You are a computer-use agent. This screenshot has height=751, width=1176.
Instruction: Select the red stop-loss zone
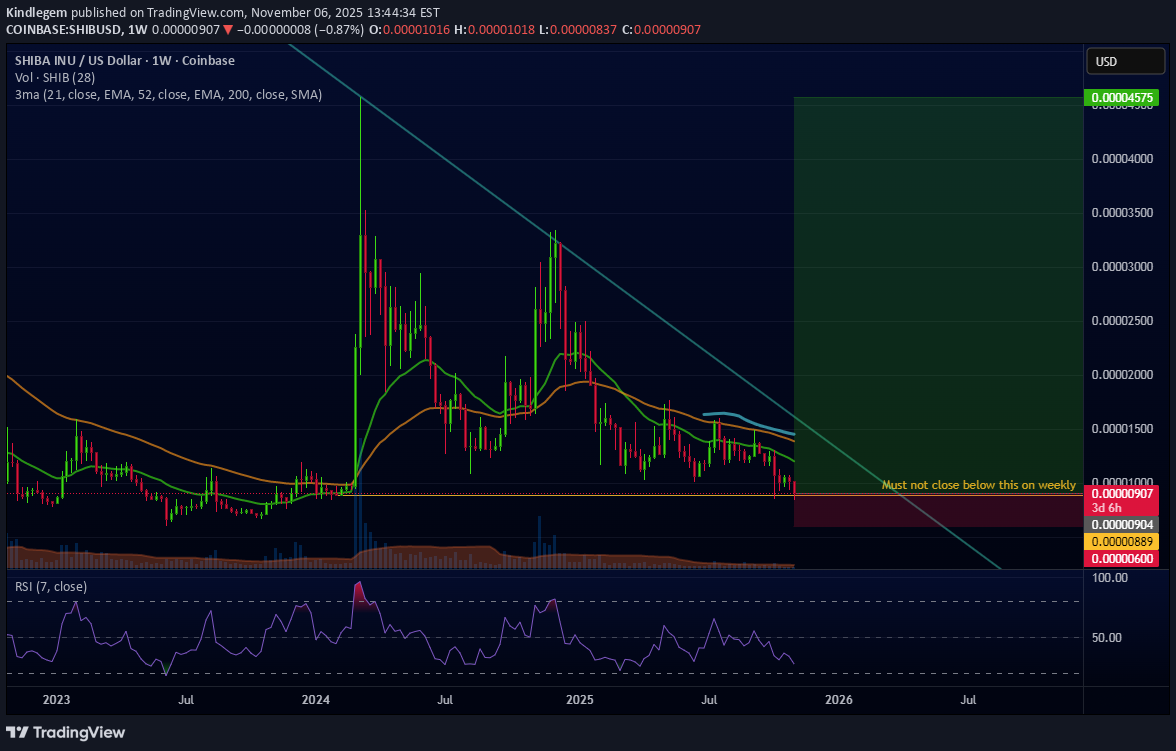[x=938, y=511]
